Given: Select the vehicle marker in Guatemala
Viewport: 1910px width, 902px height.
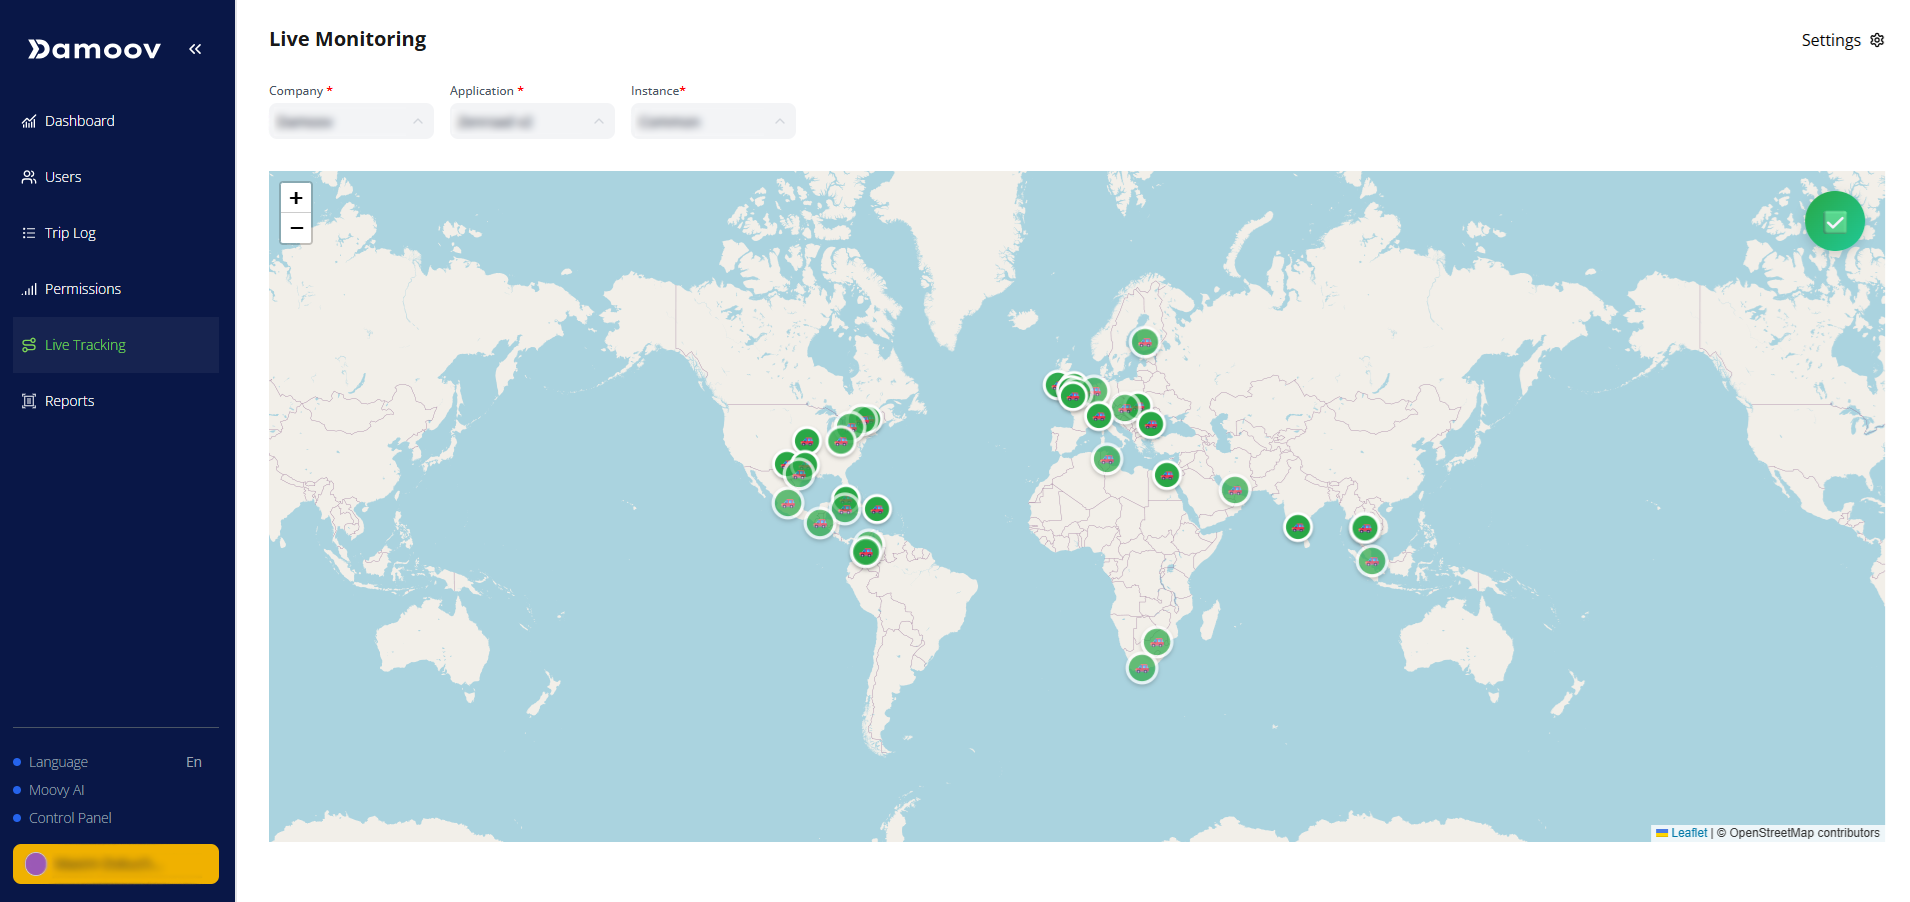Looking at the screenshot, I should pyautogui.click(x=820, y=522).
